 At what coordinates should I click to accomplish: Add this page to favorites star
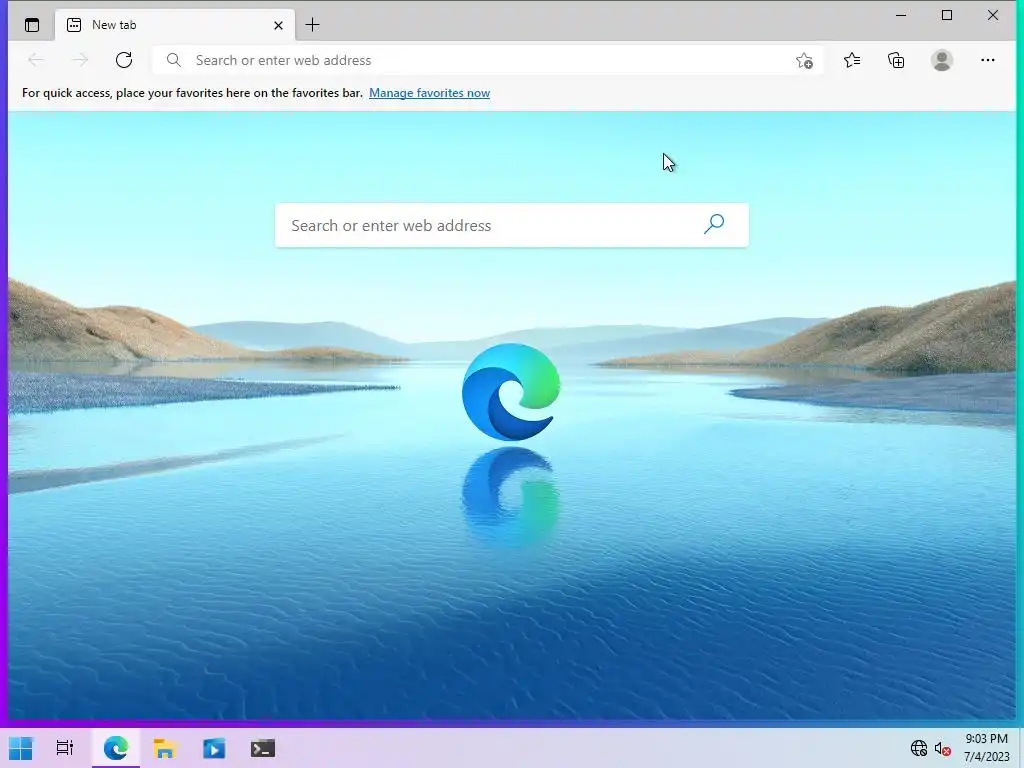click(804, 61)
